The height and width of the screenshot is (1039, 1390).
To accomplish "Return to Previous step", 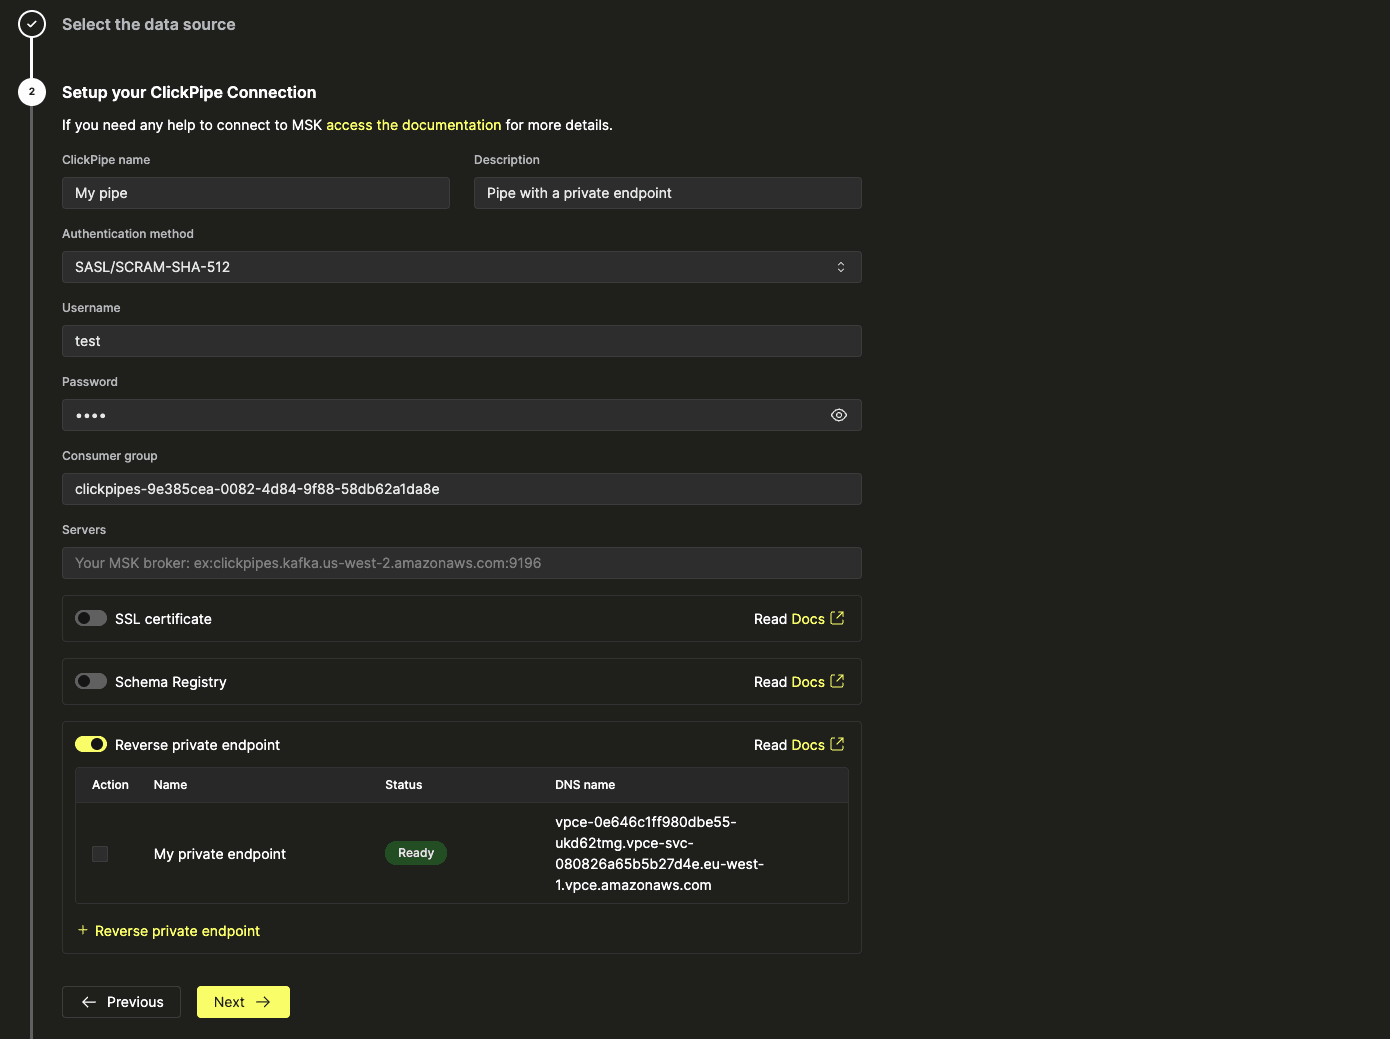I will click(121, 1002).
